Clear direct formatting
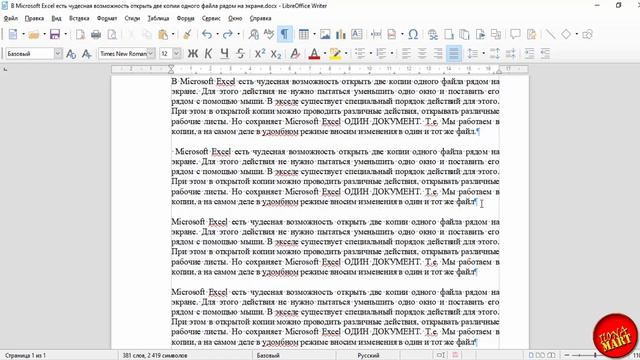 [295, 53]
